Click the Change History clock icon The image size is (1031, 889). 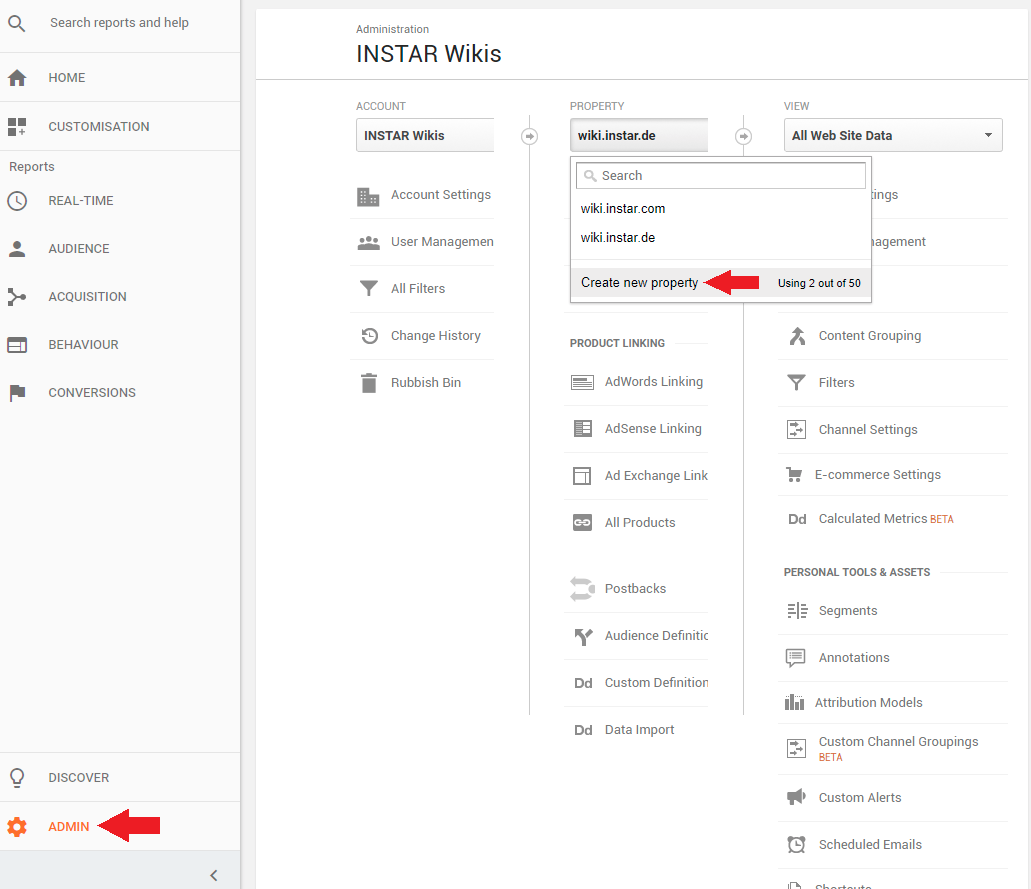pyautogui.click(x=370, y=336)
